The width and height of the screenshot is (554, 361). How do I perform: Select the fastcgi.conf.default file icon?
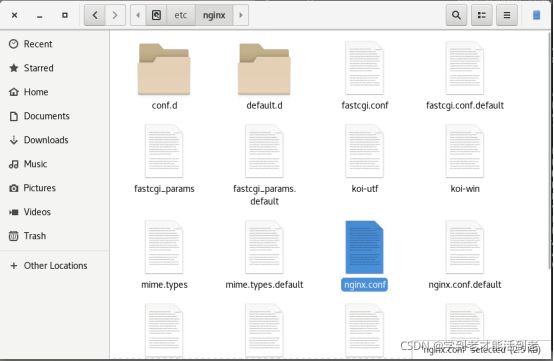(x=465, y=68)
